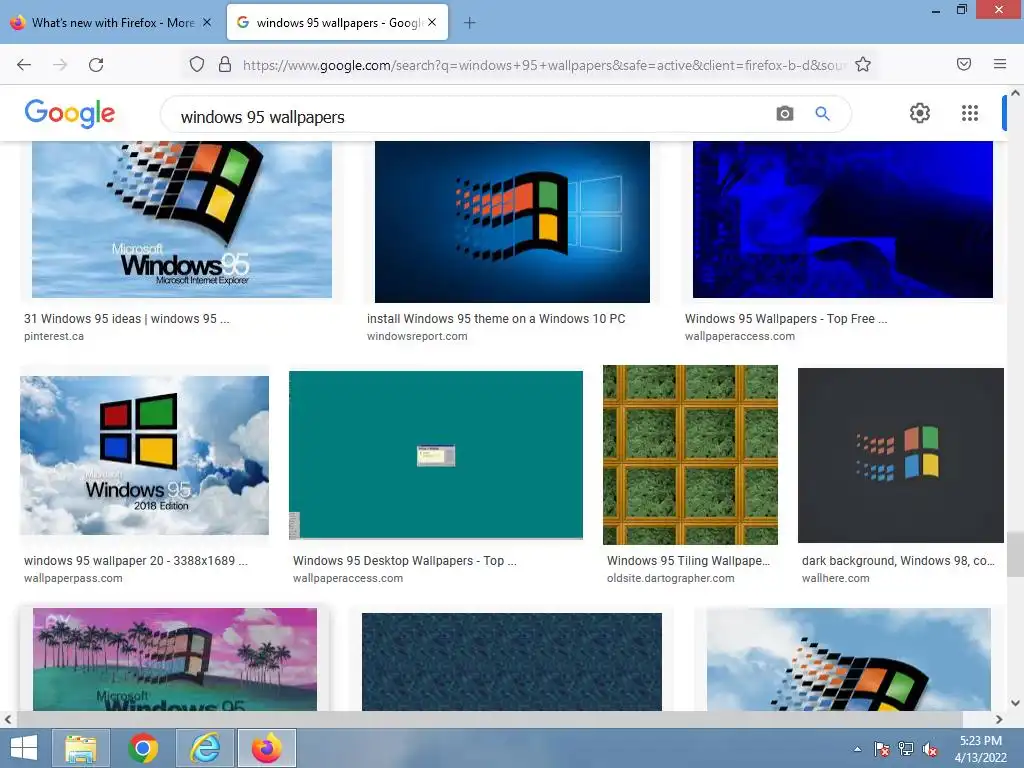Click the horizontal scroll left arrow
Image resolution: width=1024 pixels, height=768 pixels.
coord(8,719)
